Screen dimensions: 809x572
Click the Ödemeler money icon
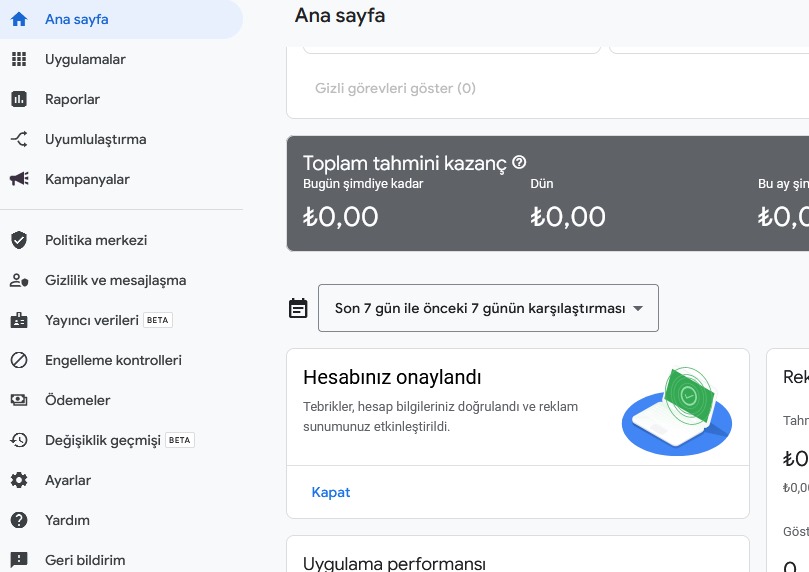tap(19, 400)
